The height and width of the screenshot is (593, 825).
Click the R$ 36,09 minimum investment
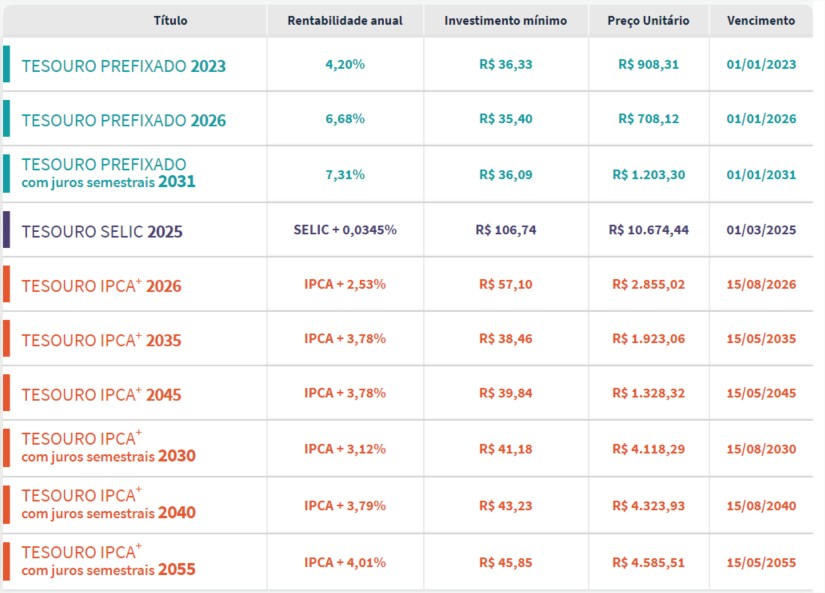[x=506, y=175]
